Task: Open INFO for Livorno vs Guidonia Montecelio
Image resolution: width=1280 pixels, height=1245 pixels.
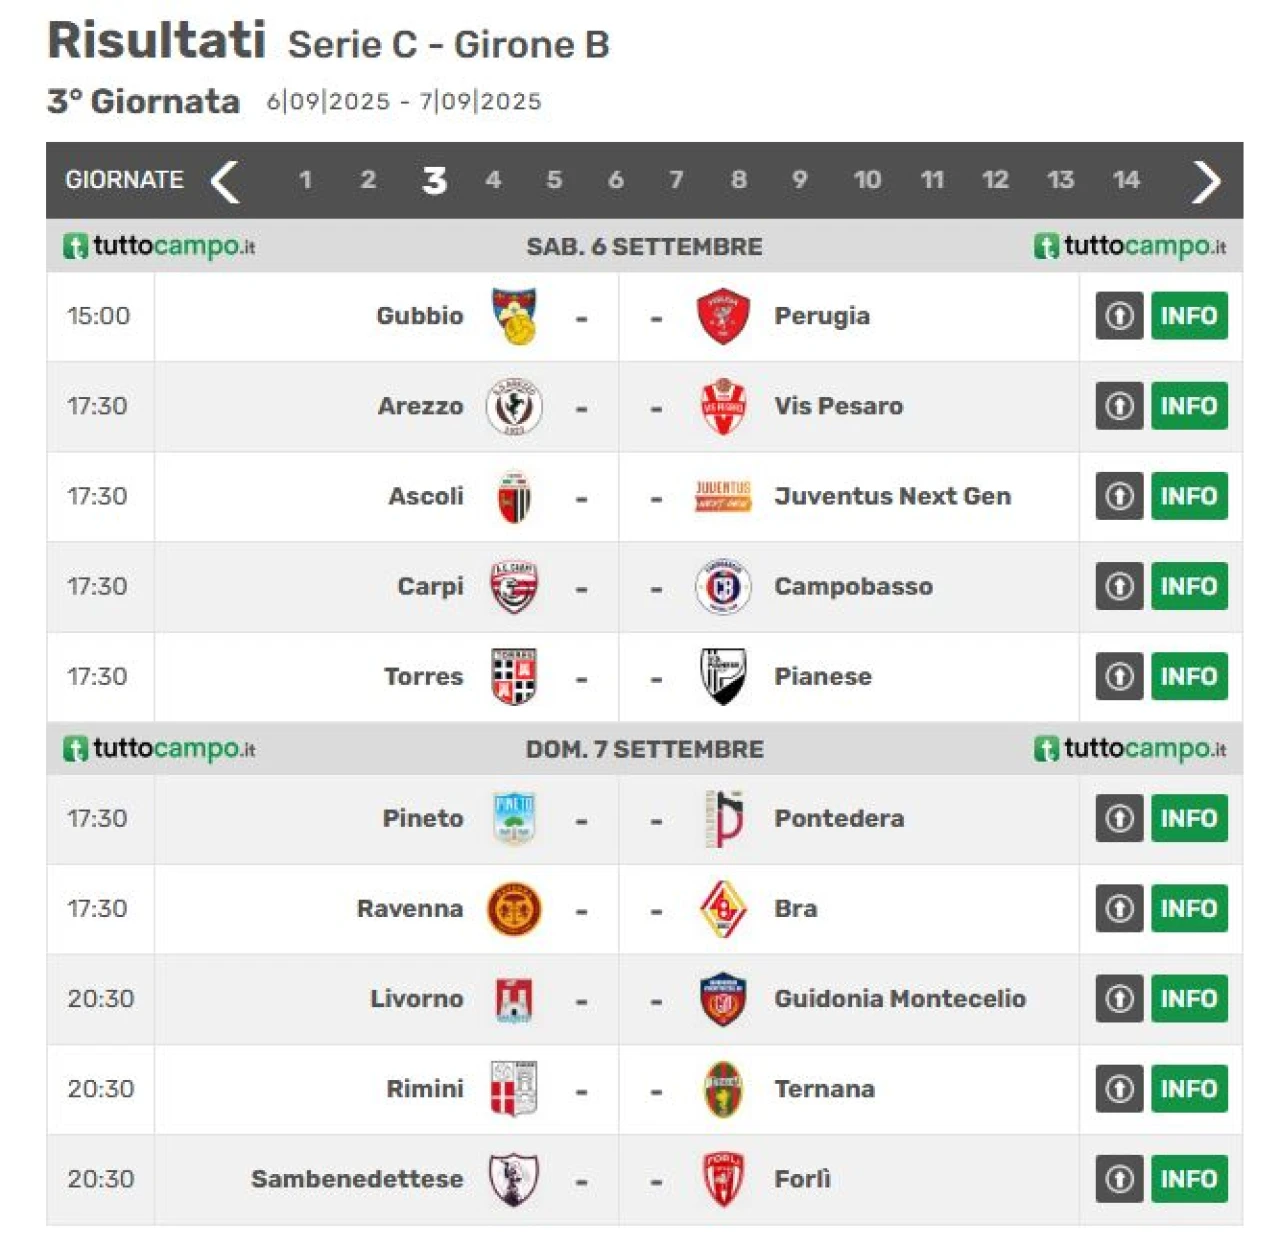Action: [x=1189, y=998]
